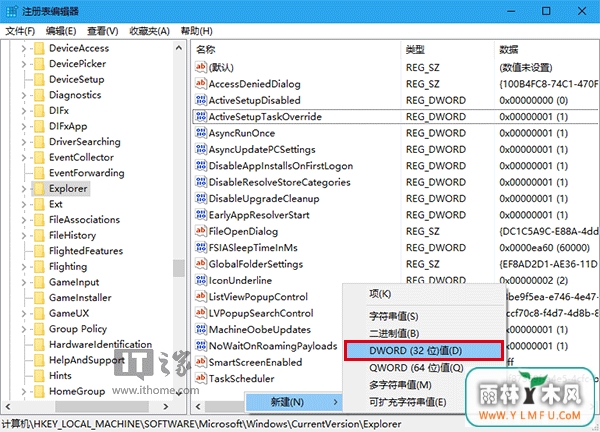
Task: Click the tree pane scroll left arrow
Action: [x=8, y=406]
